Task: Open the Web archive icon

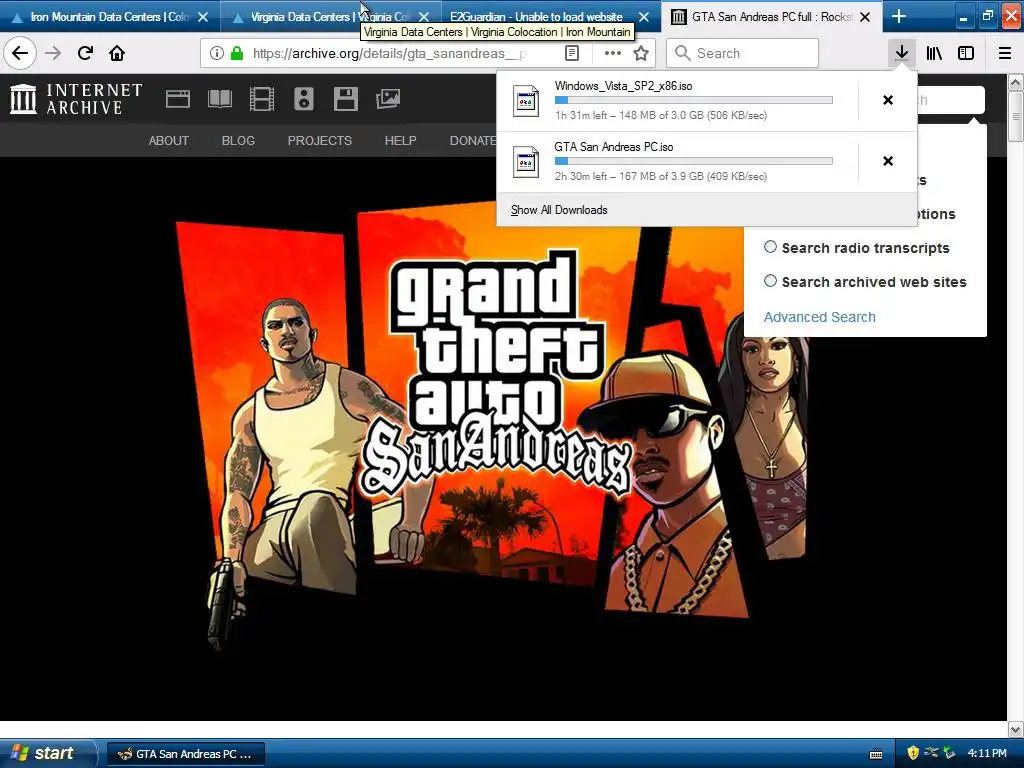Action: [178, 99]
